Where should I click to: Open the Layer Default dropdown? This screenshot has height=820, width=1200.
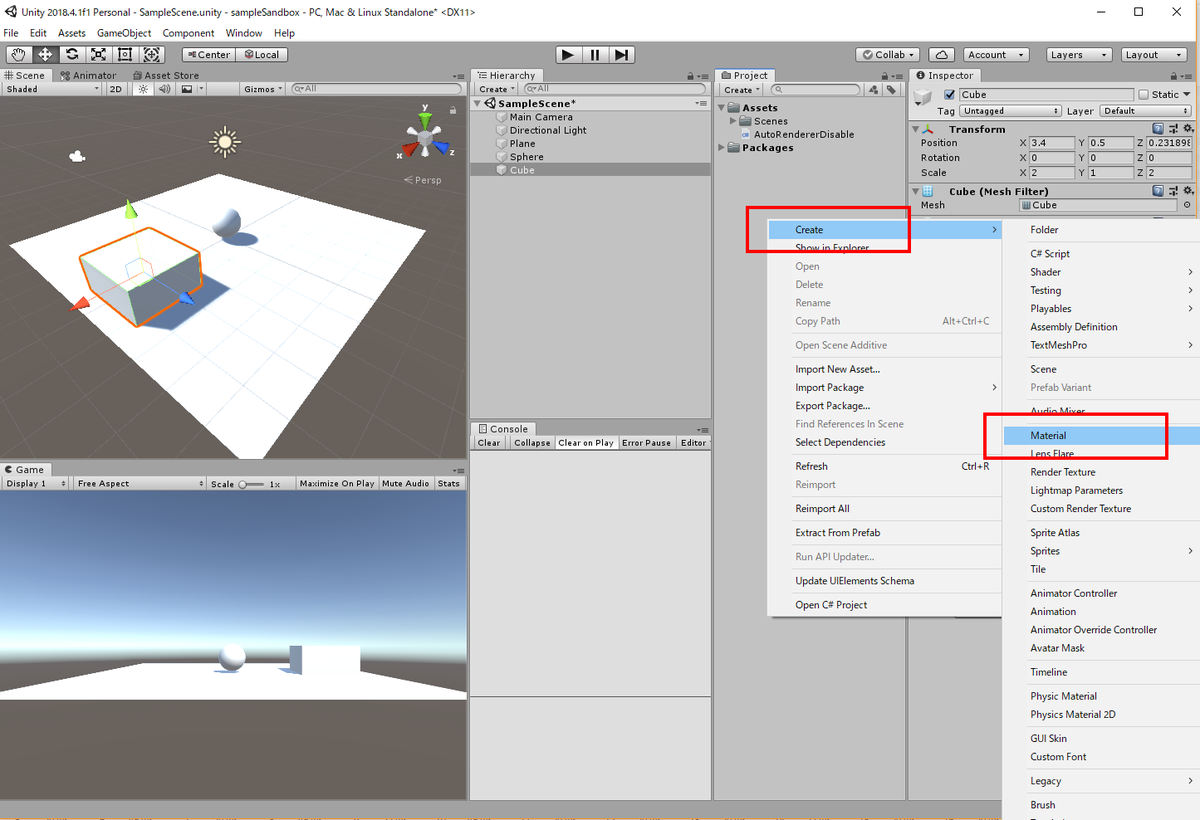(1145, 111)
